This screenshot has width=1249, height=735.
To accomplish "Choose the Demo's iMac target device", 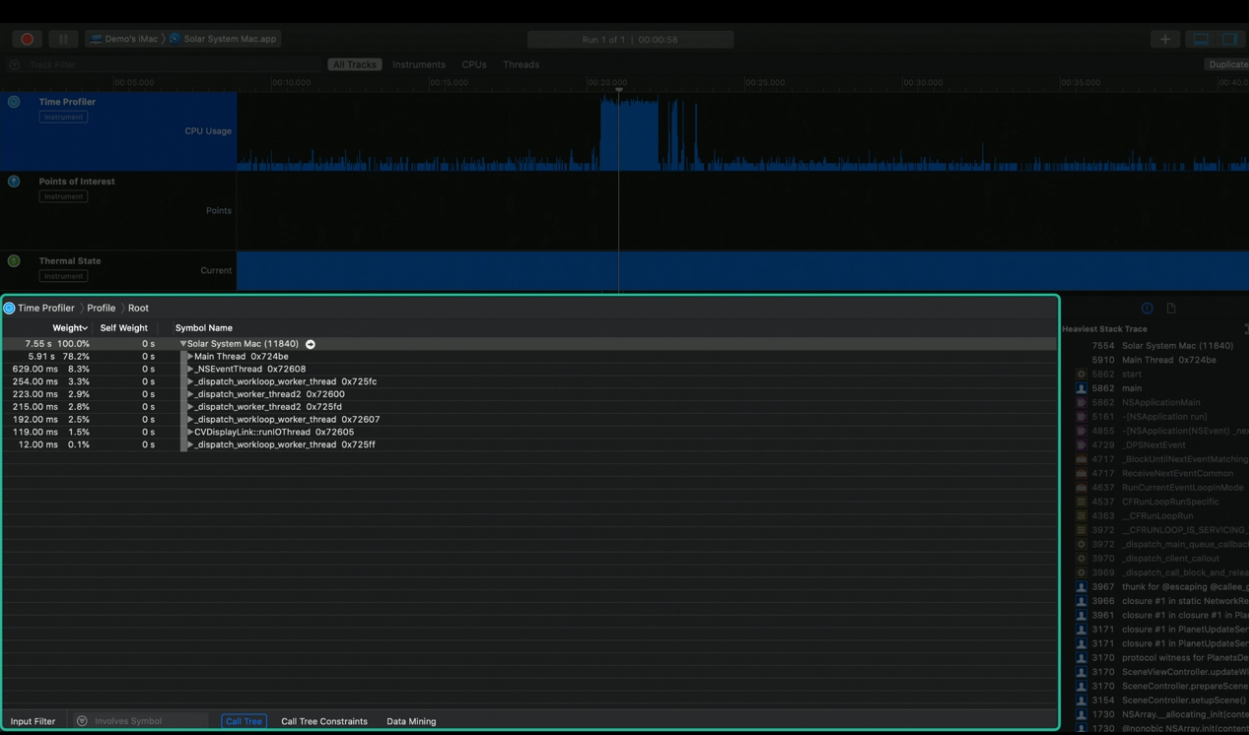I will click(125, 39).
